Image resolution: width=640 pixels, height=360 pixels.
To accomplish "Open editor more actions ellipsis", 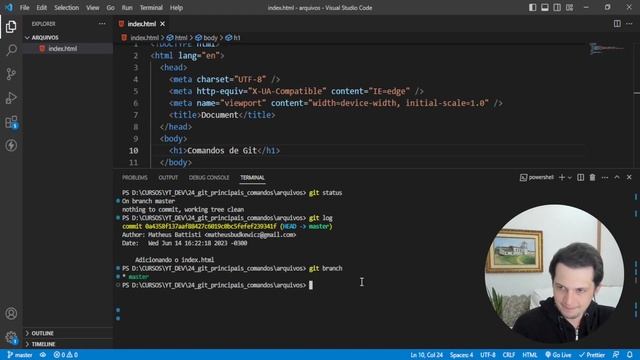I will 629,24.
